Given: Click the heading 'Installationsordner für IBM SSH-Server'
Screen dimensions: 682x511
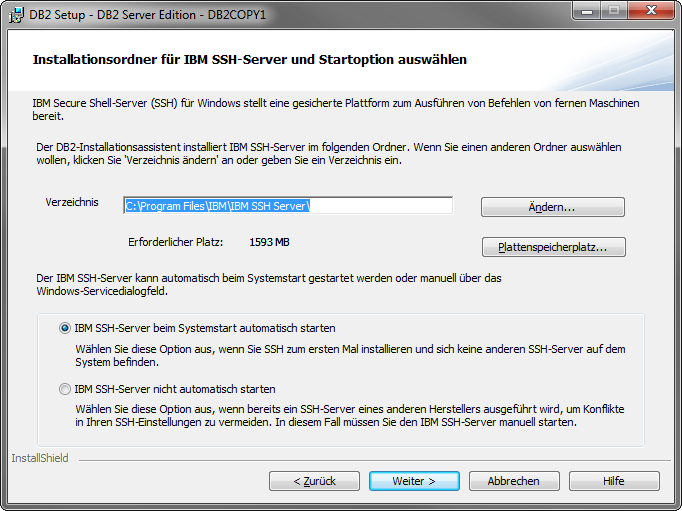Looking at the screenshot, I should coord(160,60).
